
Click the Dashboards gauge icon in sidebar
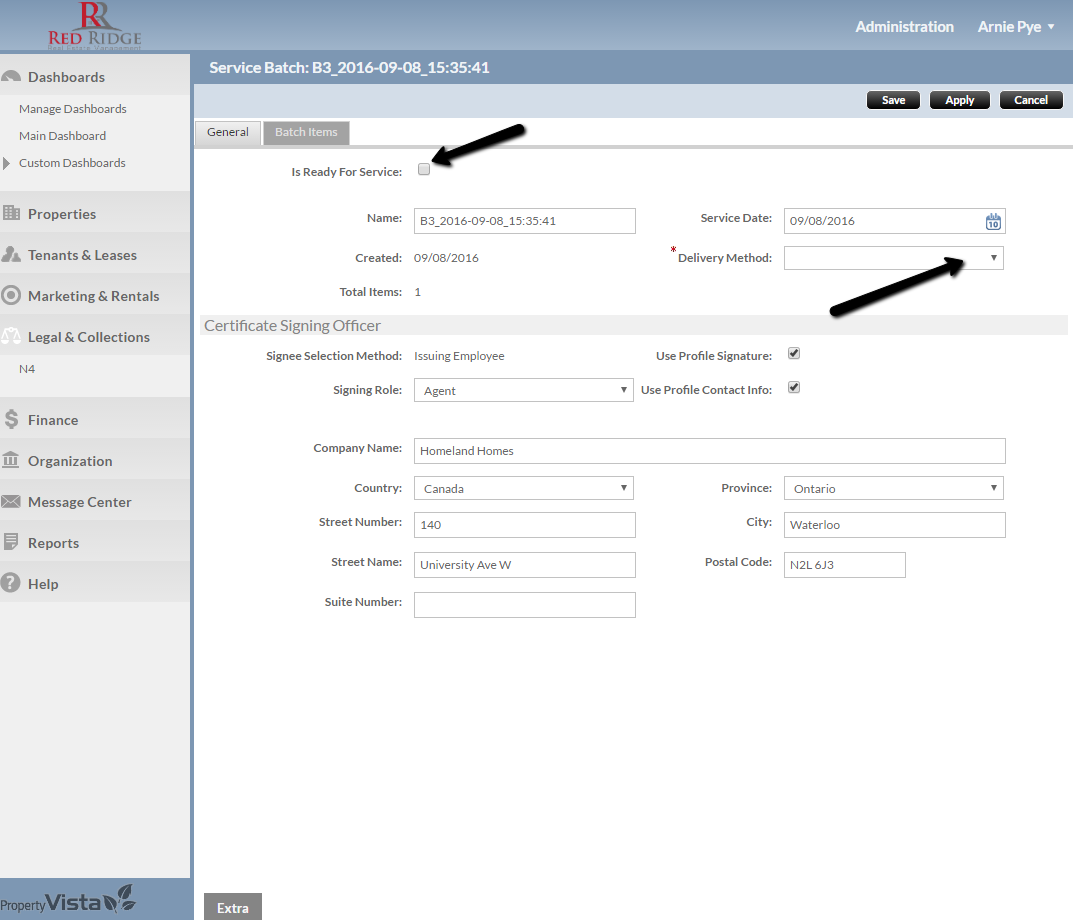point(12,77)
